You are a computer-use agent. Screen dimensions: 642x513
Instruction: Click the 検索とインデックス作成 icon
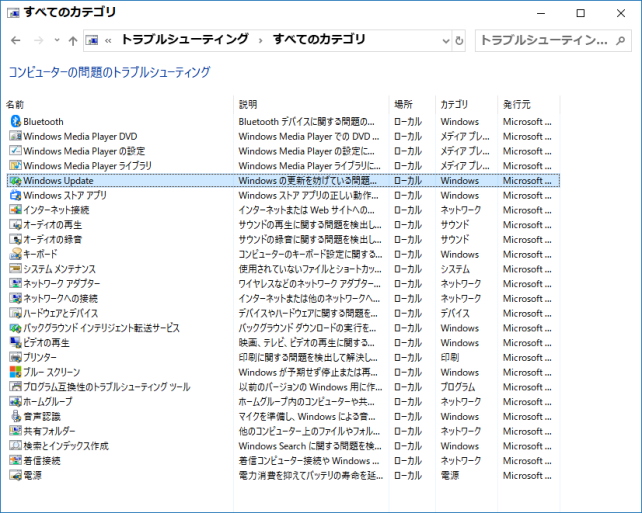16,445
